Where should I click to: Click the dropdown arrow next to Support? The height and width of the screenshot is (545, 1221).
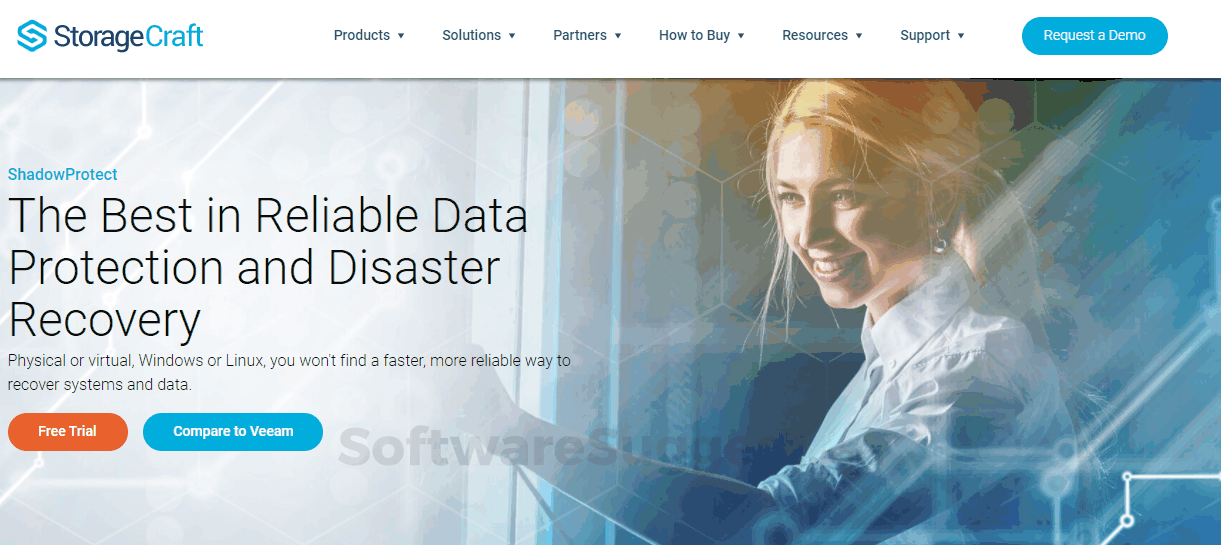click(x=961, y=36)
